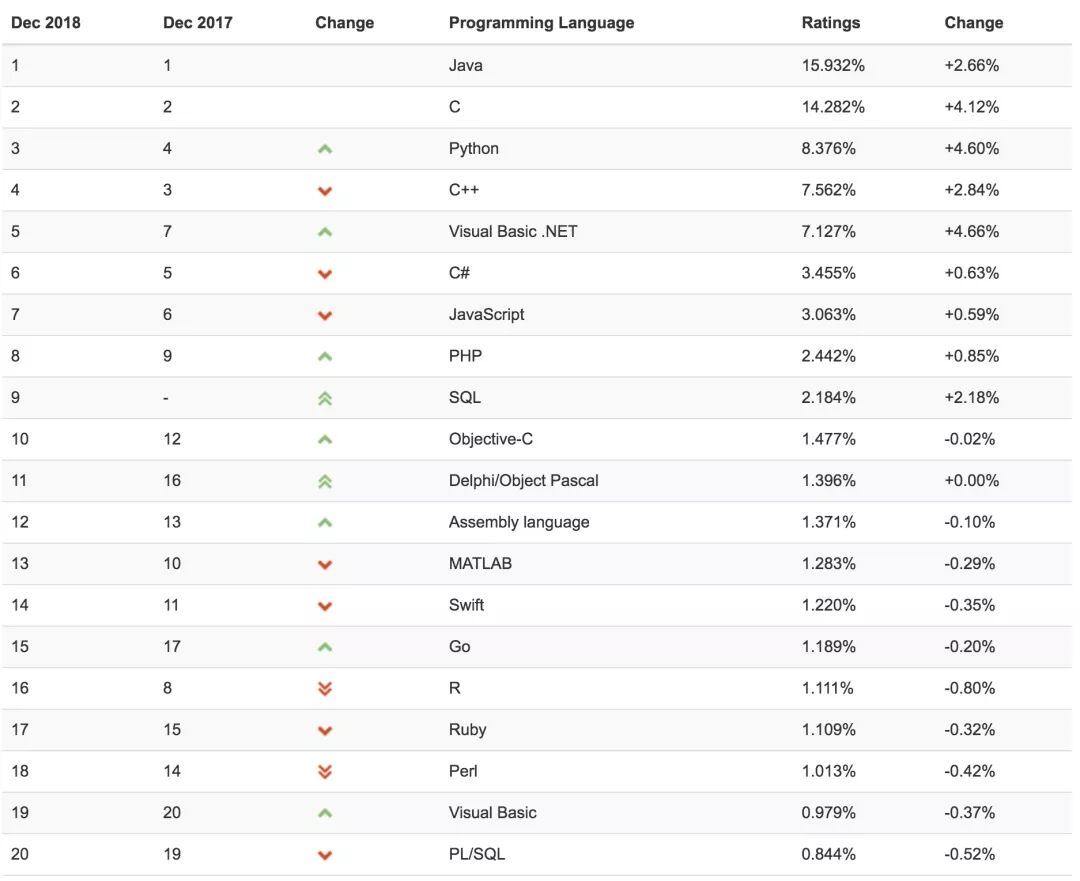
Task: Click the double green up arrow beside SQL
Action: (x=325, y=398)
